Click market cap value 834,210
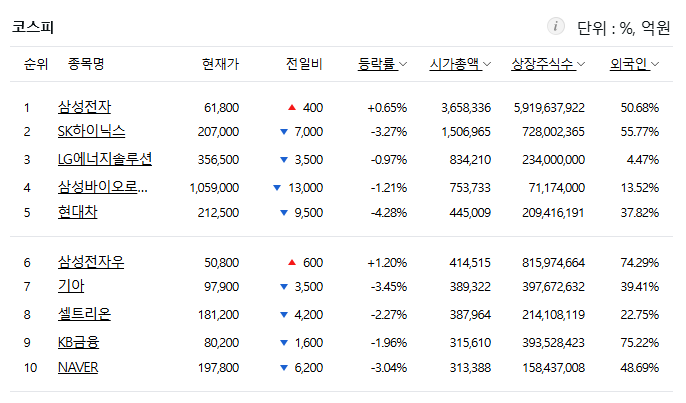Viewport: 686px width, 403px height. coord(470,160)
